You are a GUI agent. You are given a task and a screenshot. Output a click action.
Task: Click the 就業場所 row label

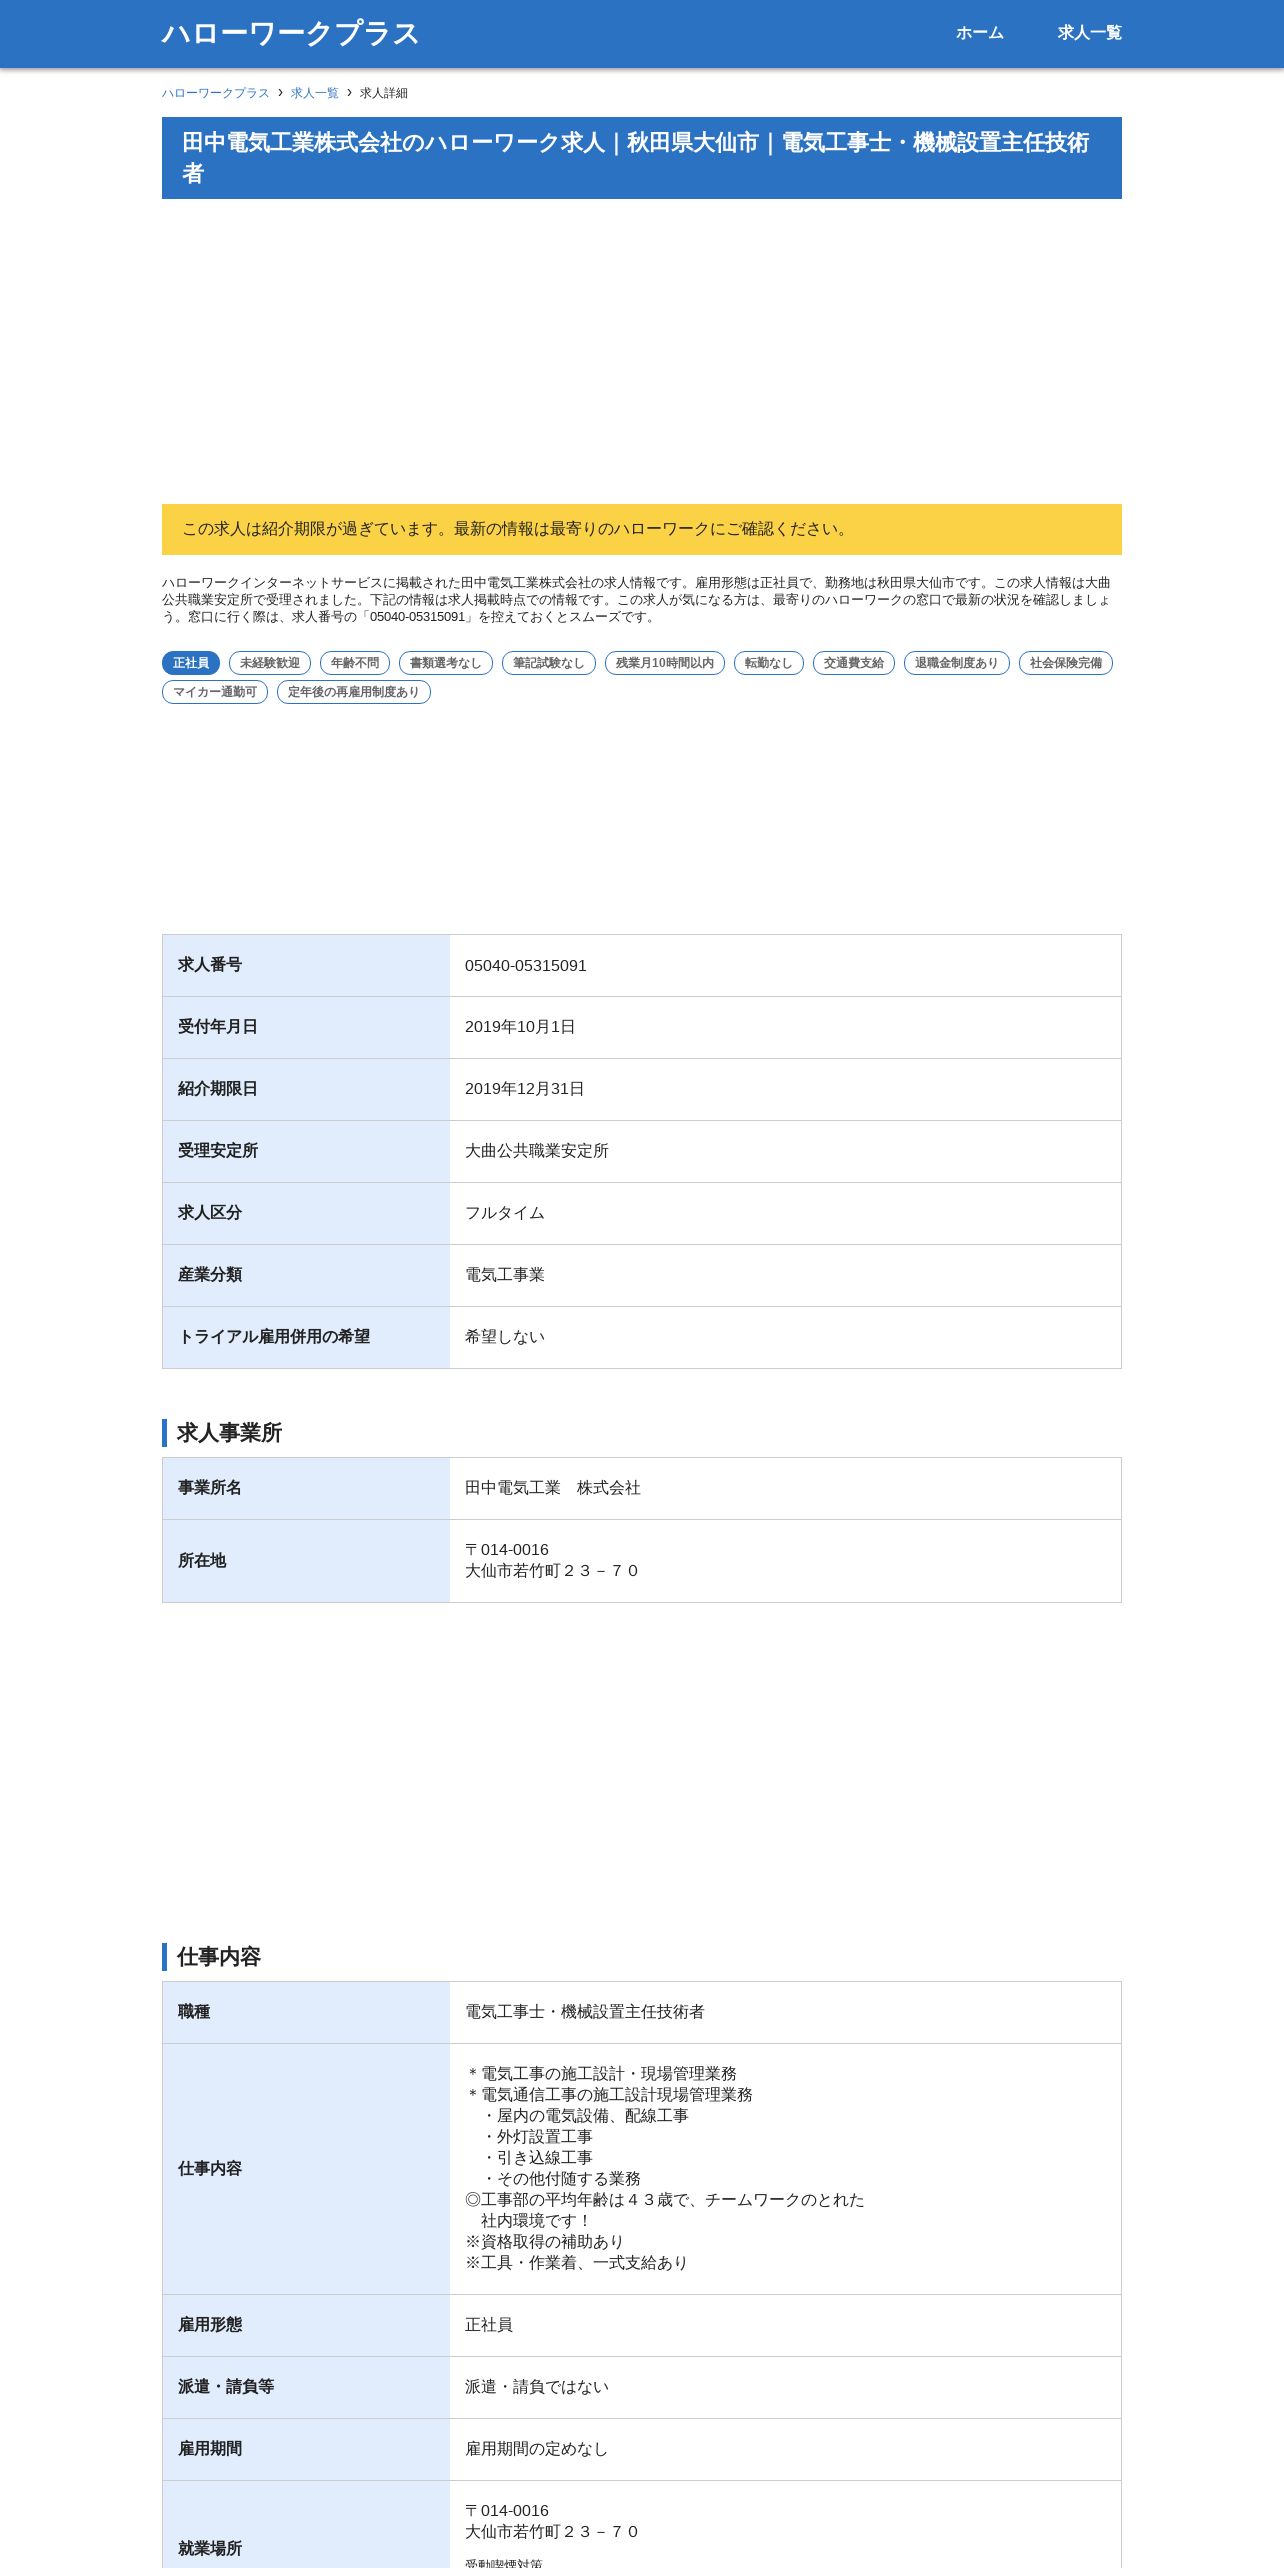(x=210, y=2548)
